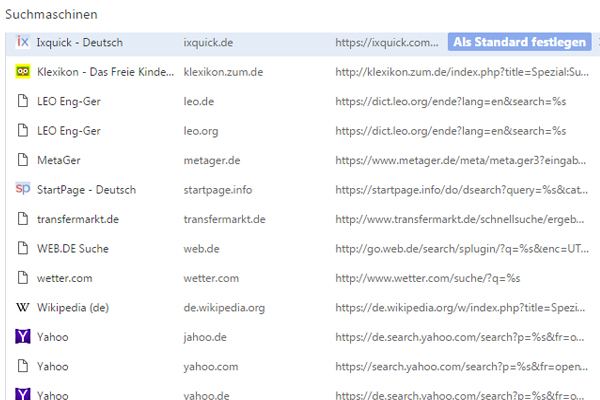Click the page icon beside WEB.DE Suche
This screenshot has height=400, width=600.
(23, 248)
